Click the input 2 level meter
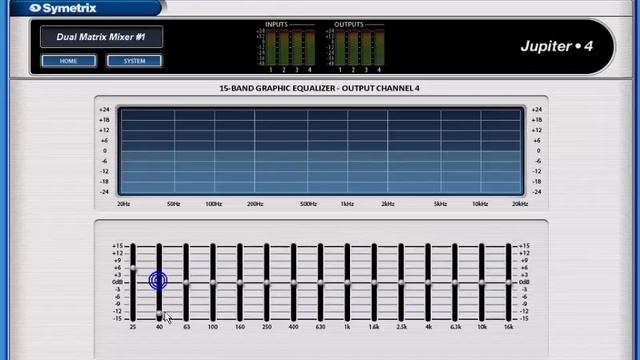Viewport: 640px width, 360px height. pos(284,48)
